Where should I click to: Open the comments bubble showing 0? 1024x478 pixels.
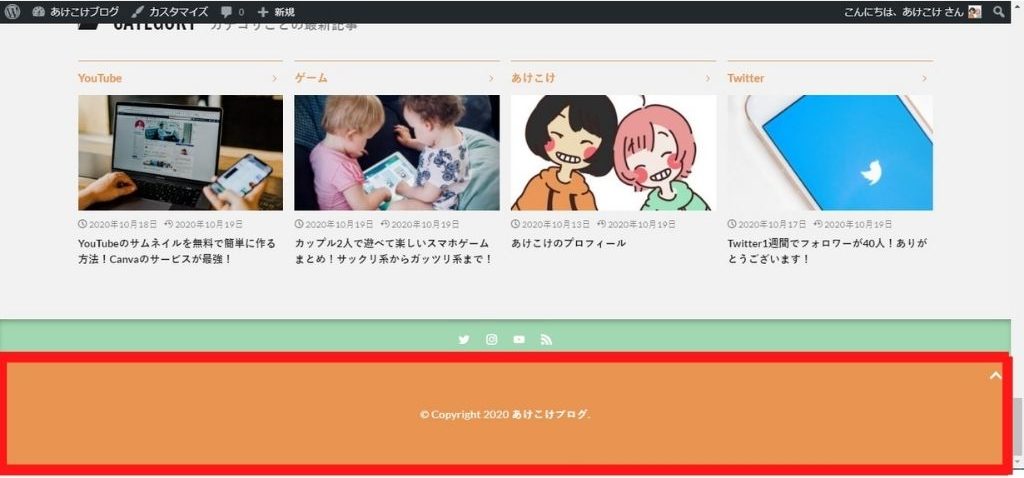pyautogui.click(x=232, y=12)
